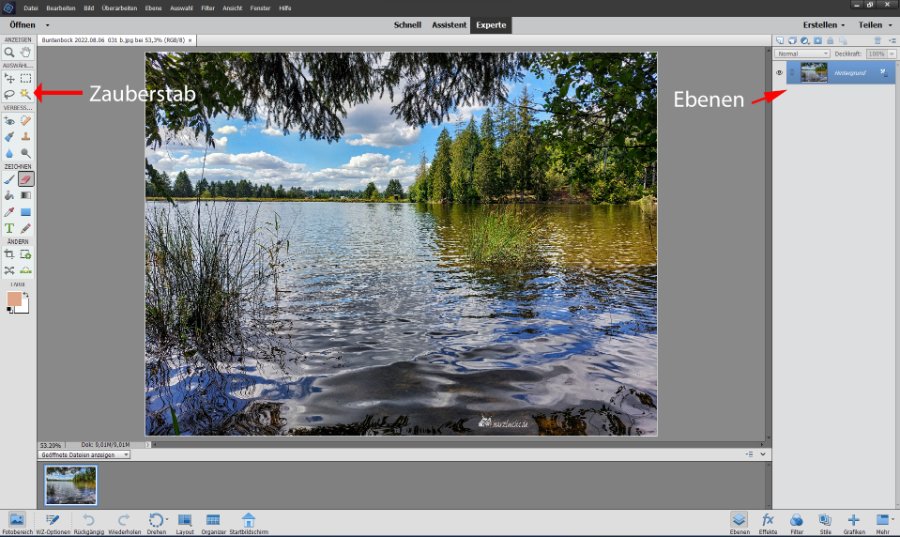Toggle the WZ-Optionen tool options panel

click(53, 523)
